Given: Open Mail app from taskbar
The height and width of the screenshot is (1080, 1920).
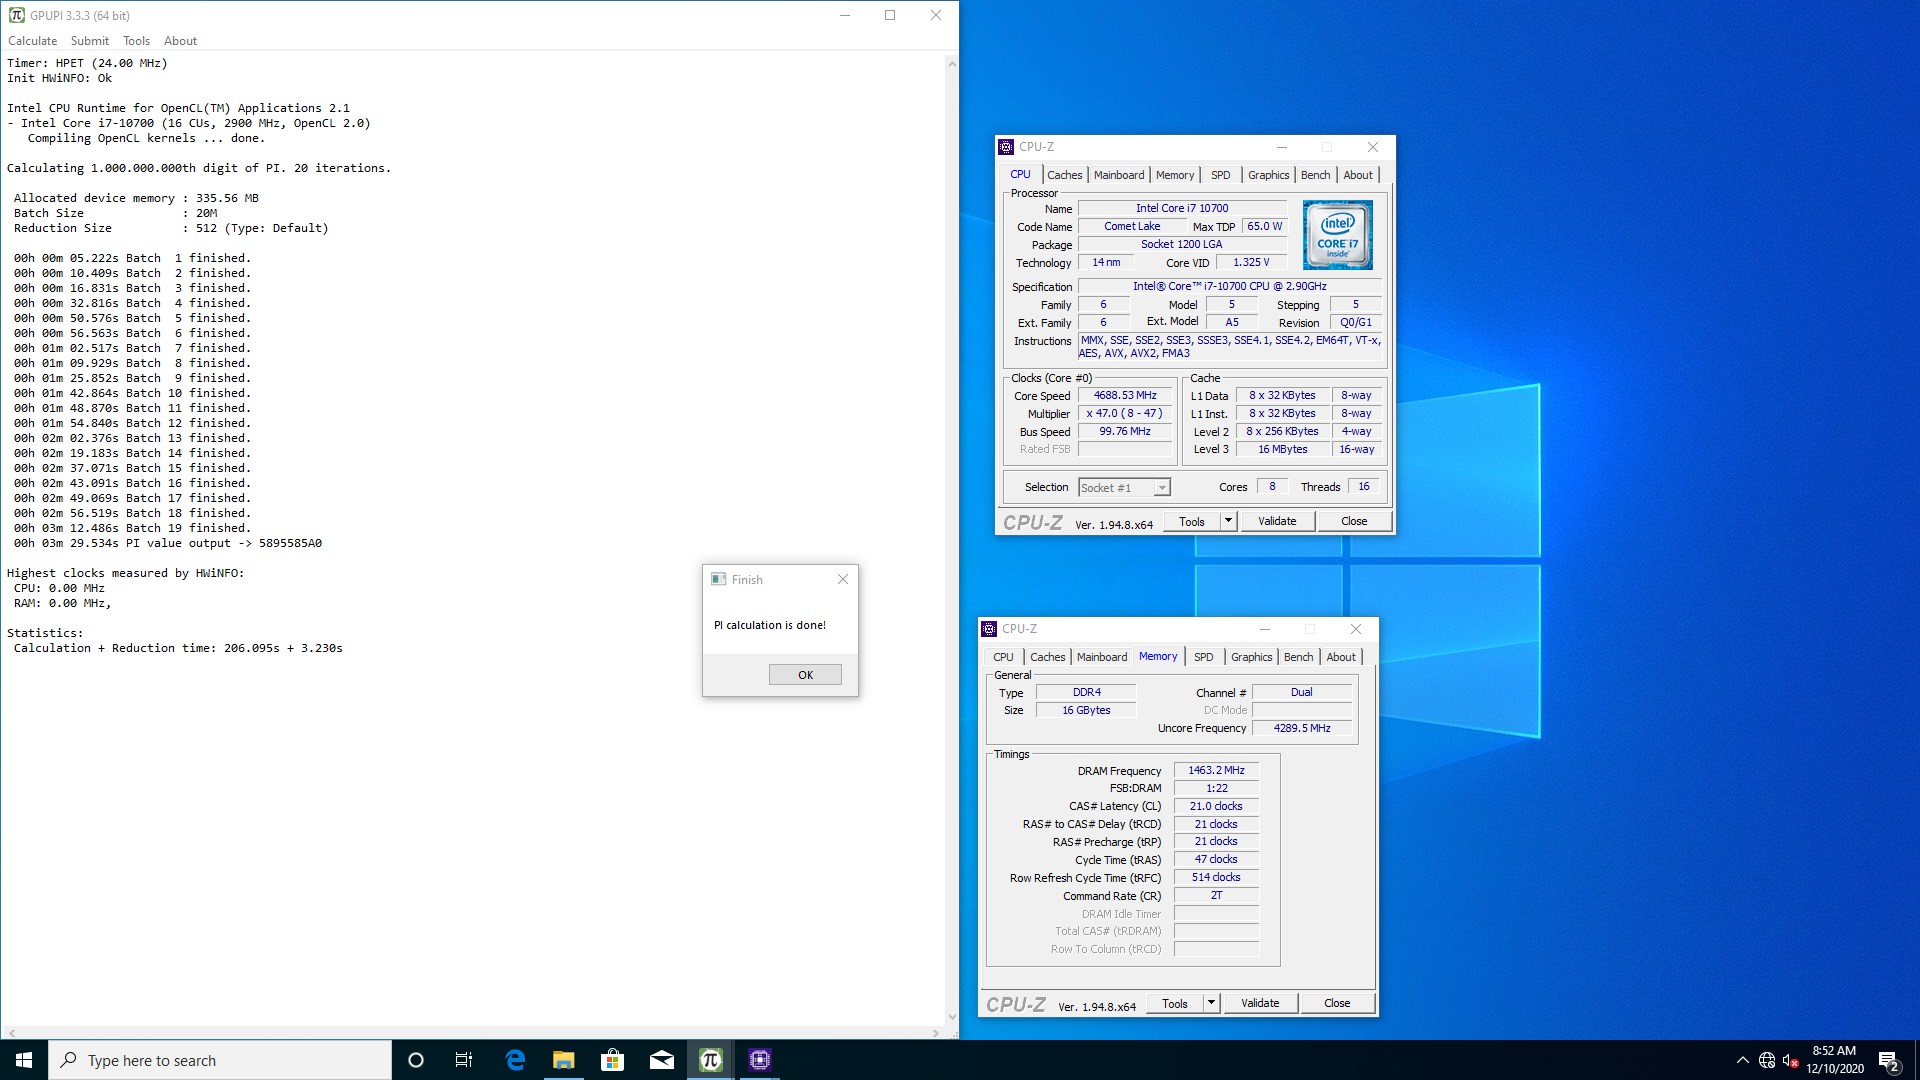Looking at the screenshot, I should click(x=662, y=1060).
